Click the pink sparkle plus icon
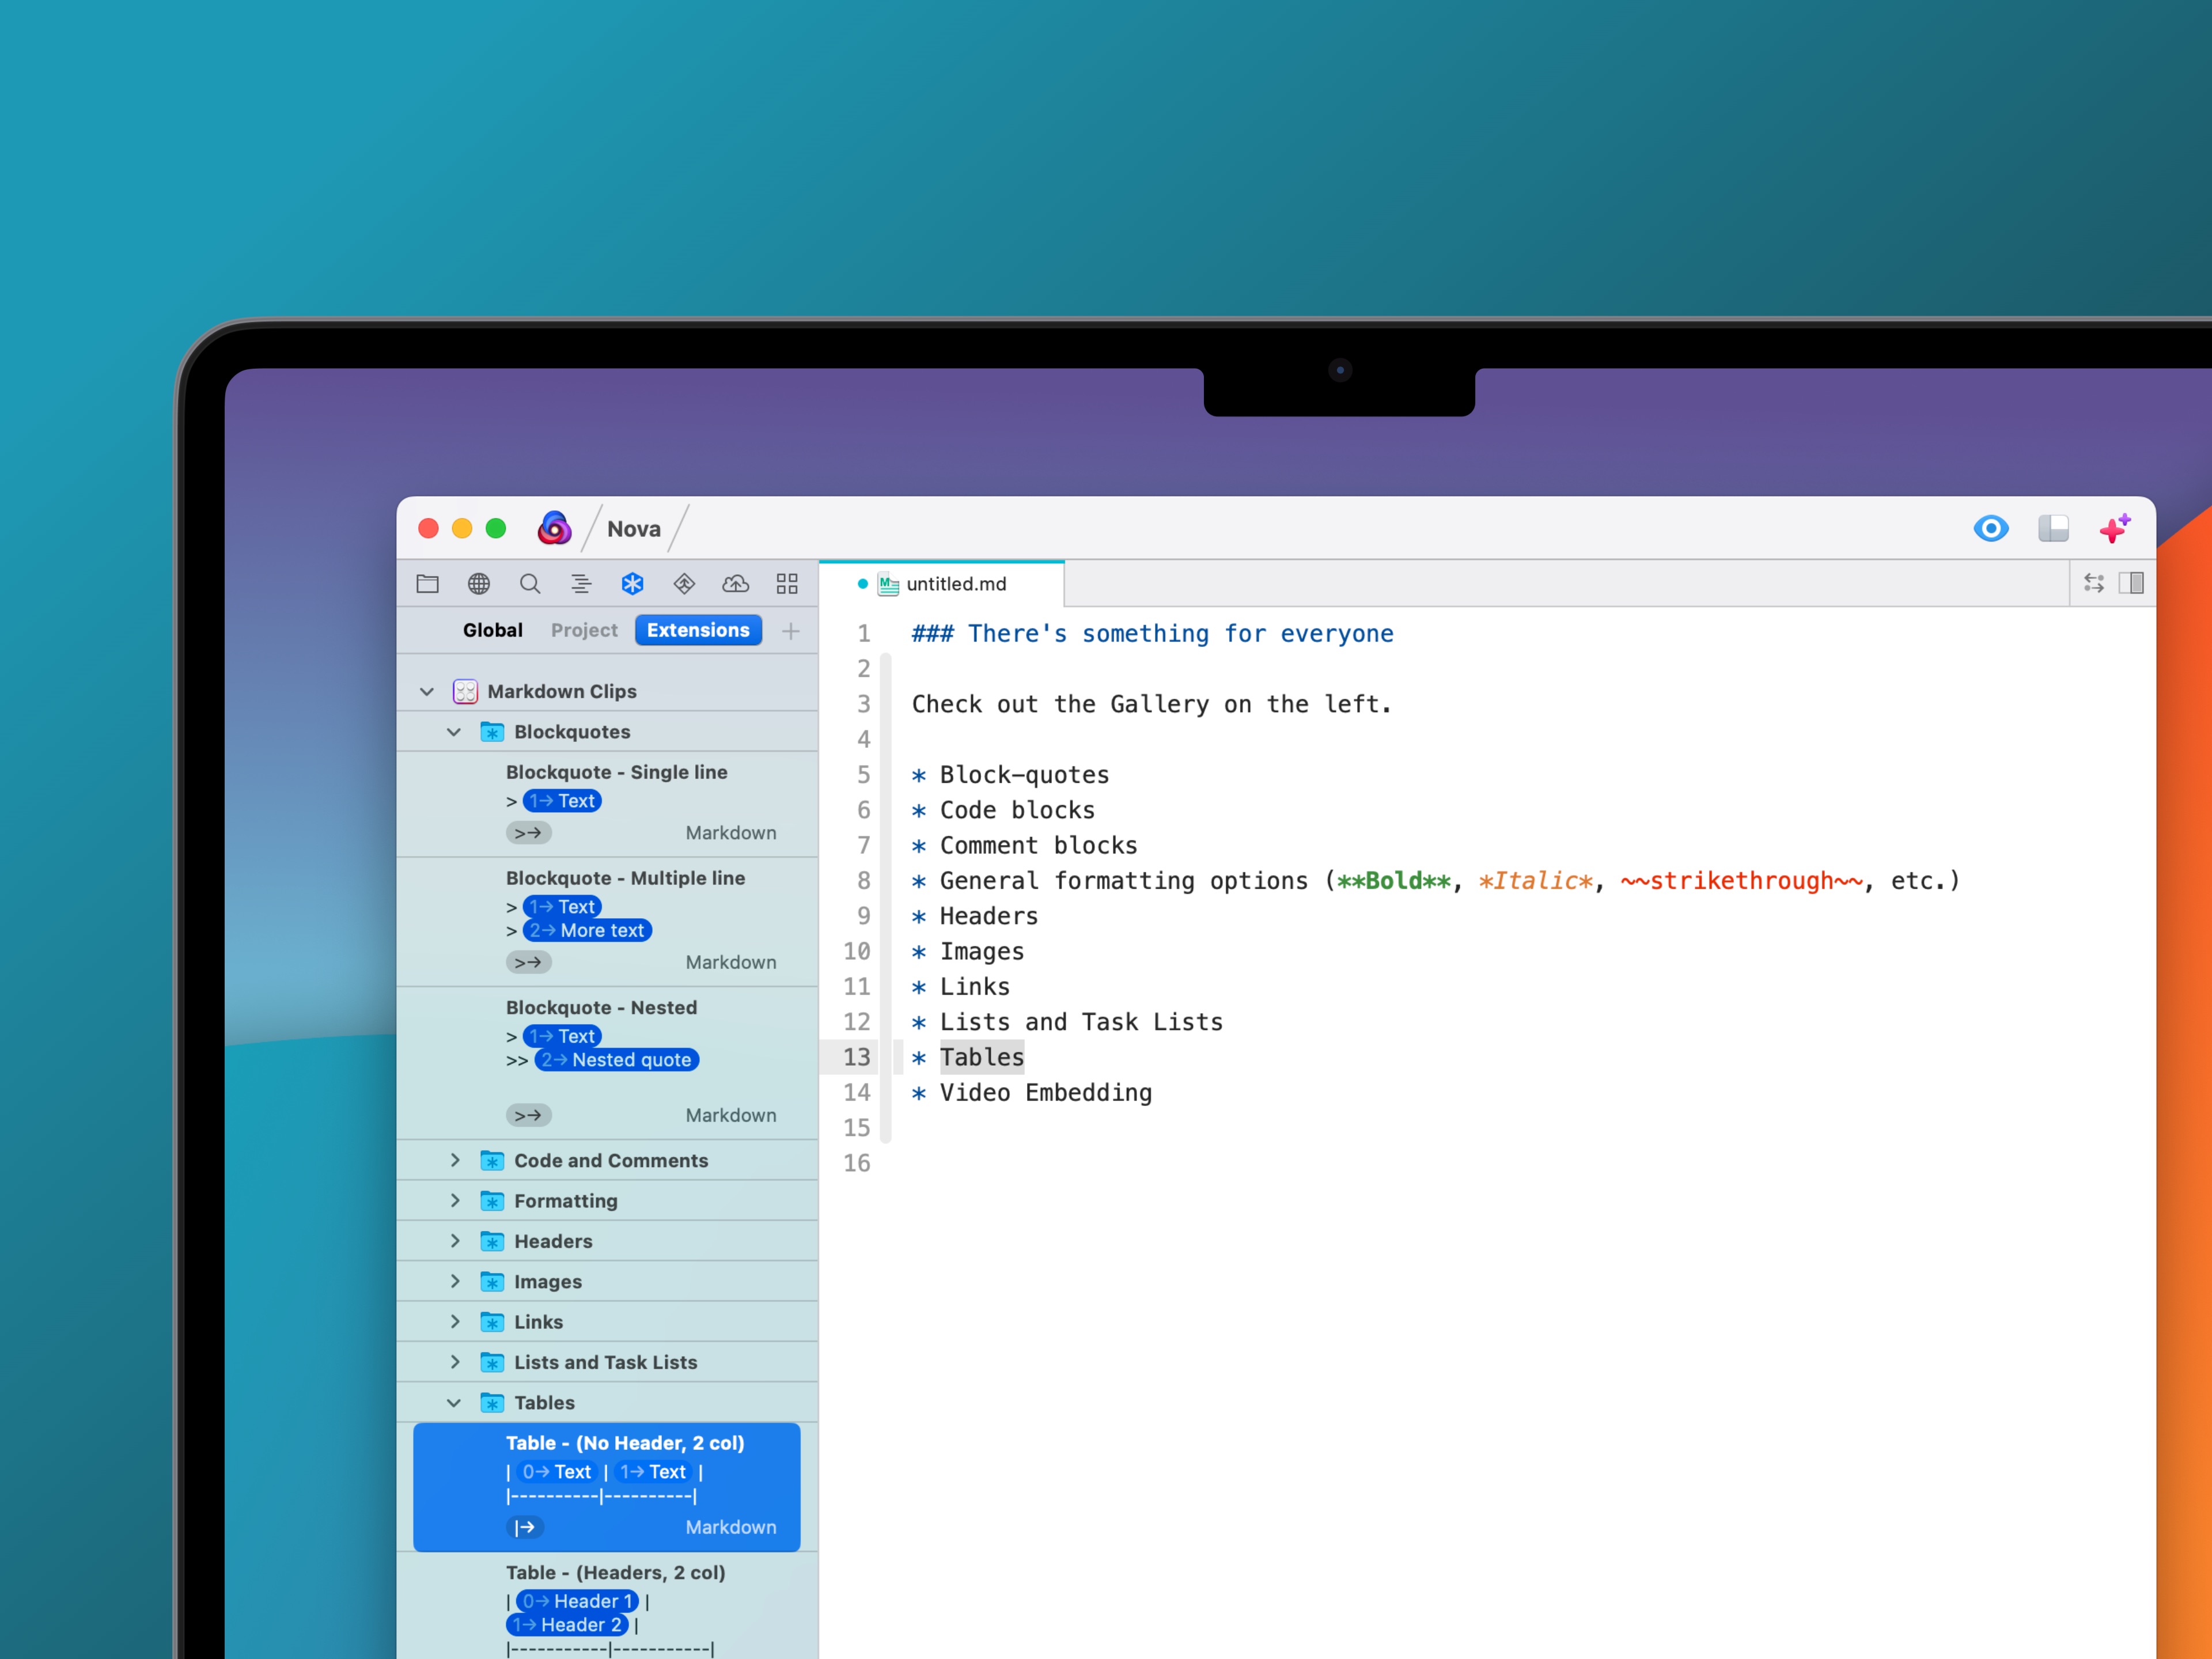Viewport: 2212px width, 1659px height. click(2115, 528)
